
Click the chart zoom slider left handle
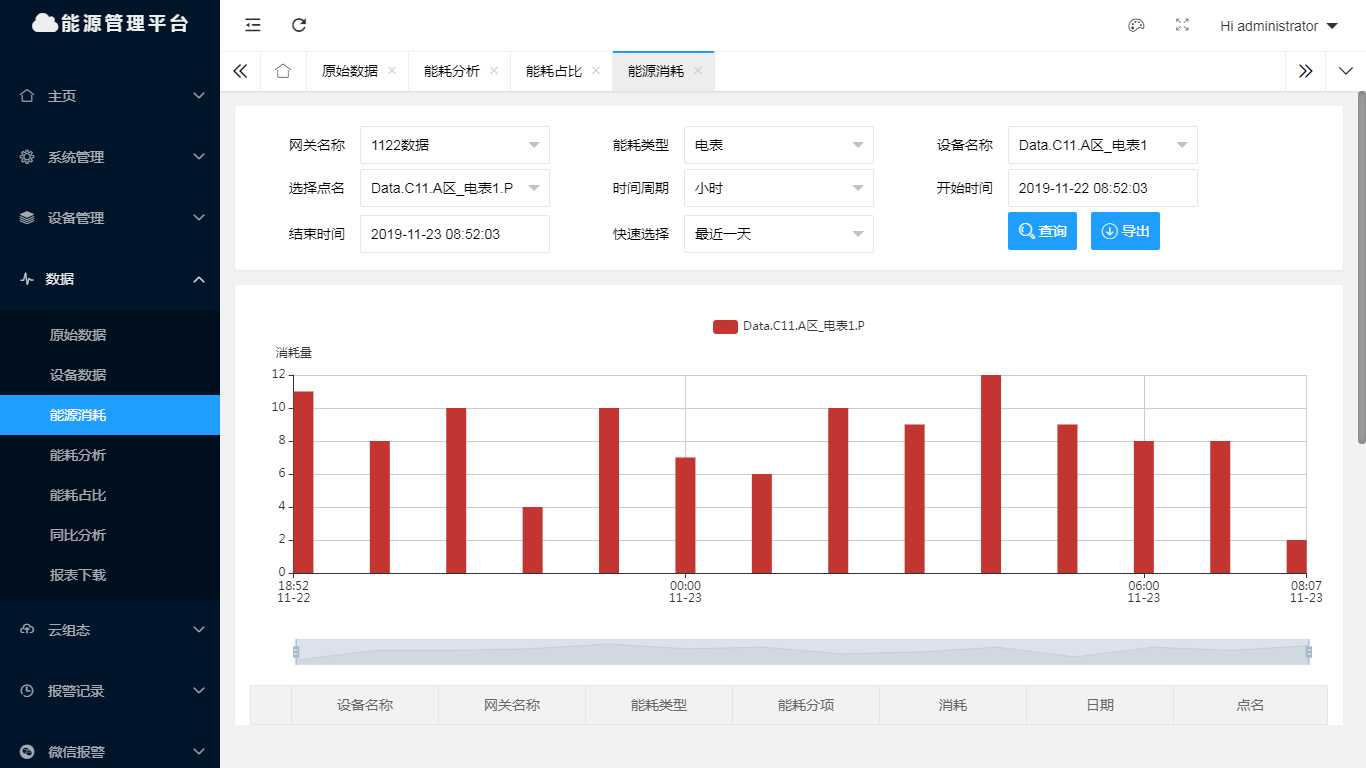click(x=296, y=652)
